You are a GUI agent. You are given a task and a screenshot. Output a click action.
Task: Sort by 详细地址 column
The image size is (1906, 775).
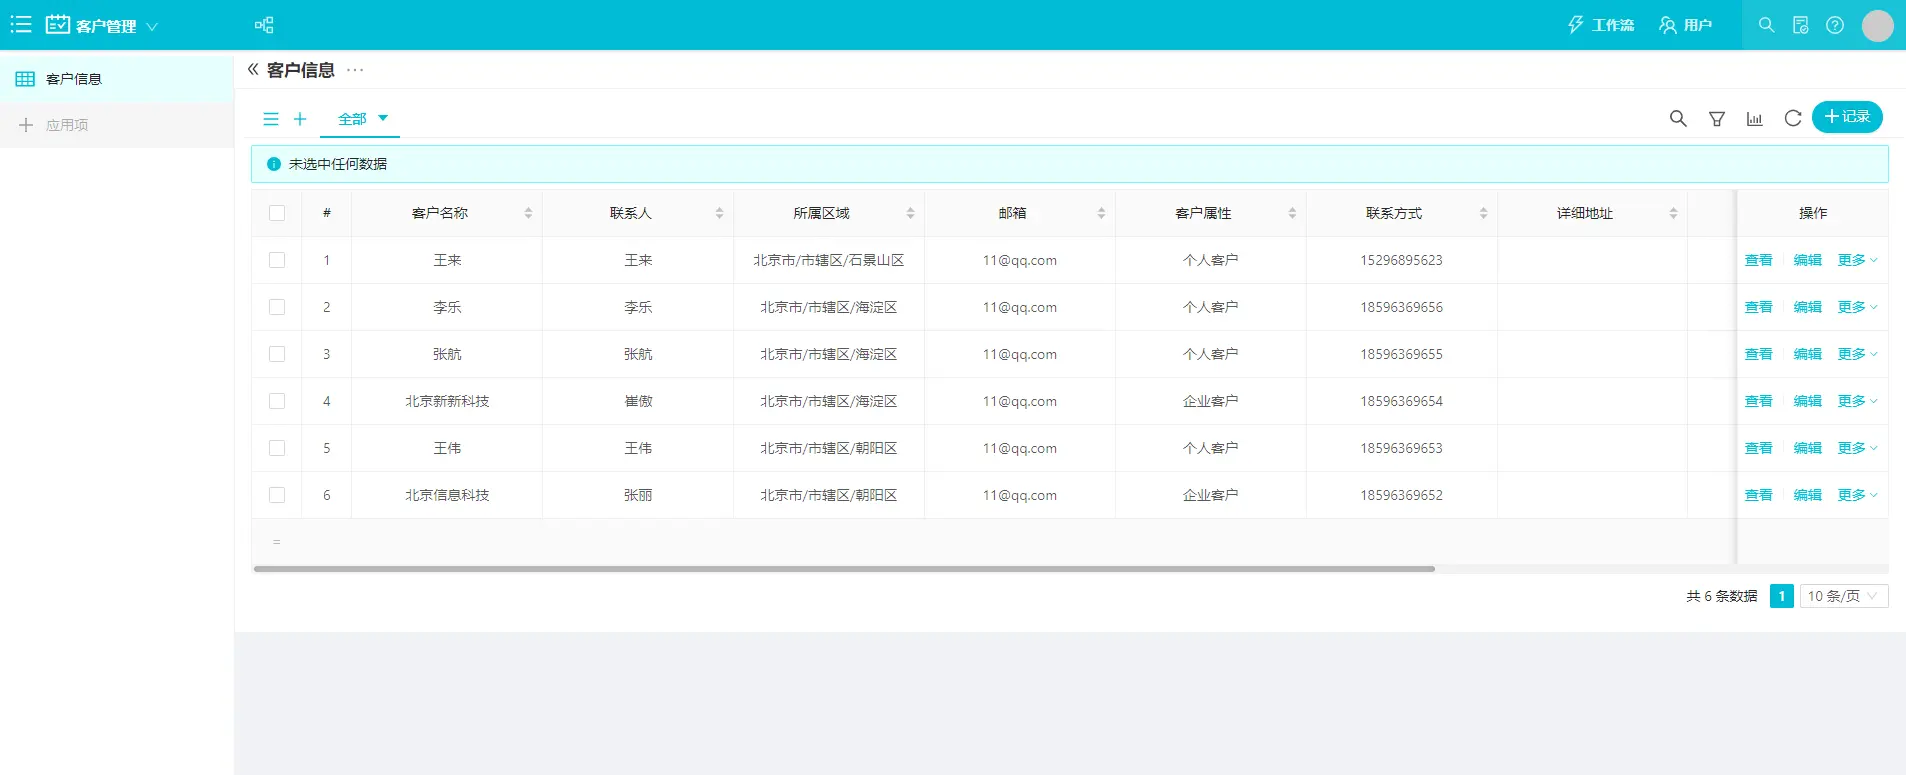tap(1673, 213)
